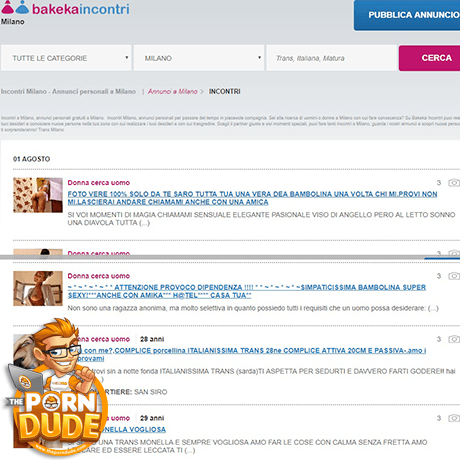Click the 28 anni age label
This screenshot has width=460, height=460.
click(152, 339)
